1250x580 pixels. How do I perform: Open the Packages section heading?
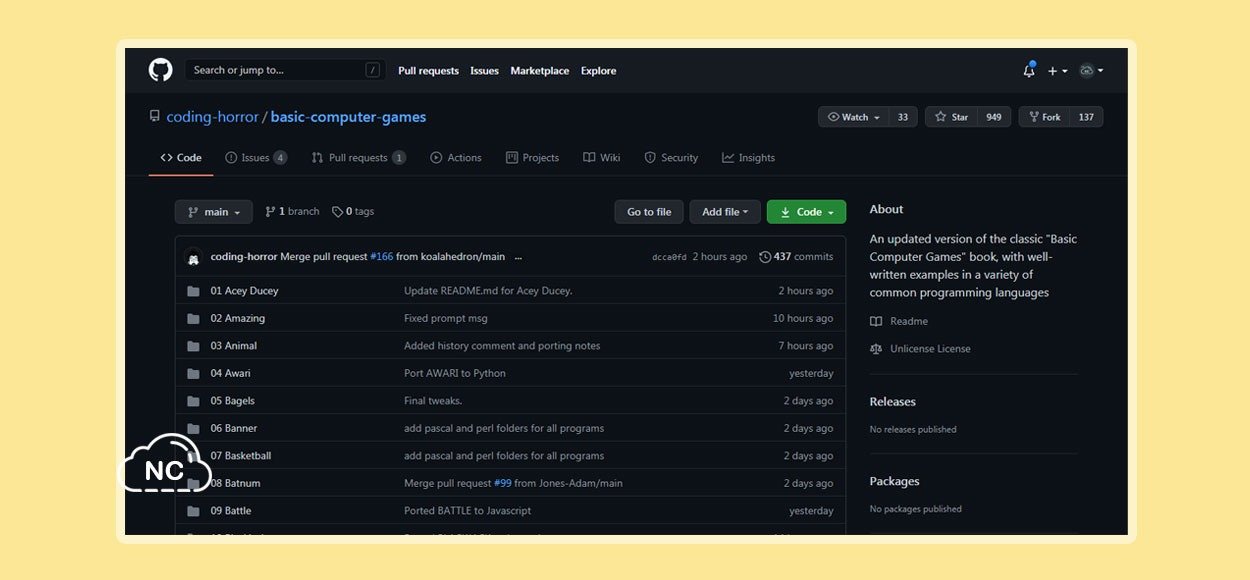click(894, 481)
